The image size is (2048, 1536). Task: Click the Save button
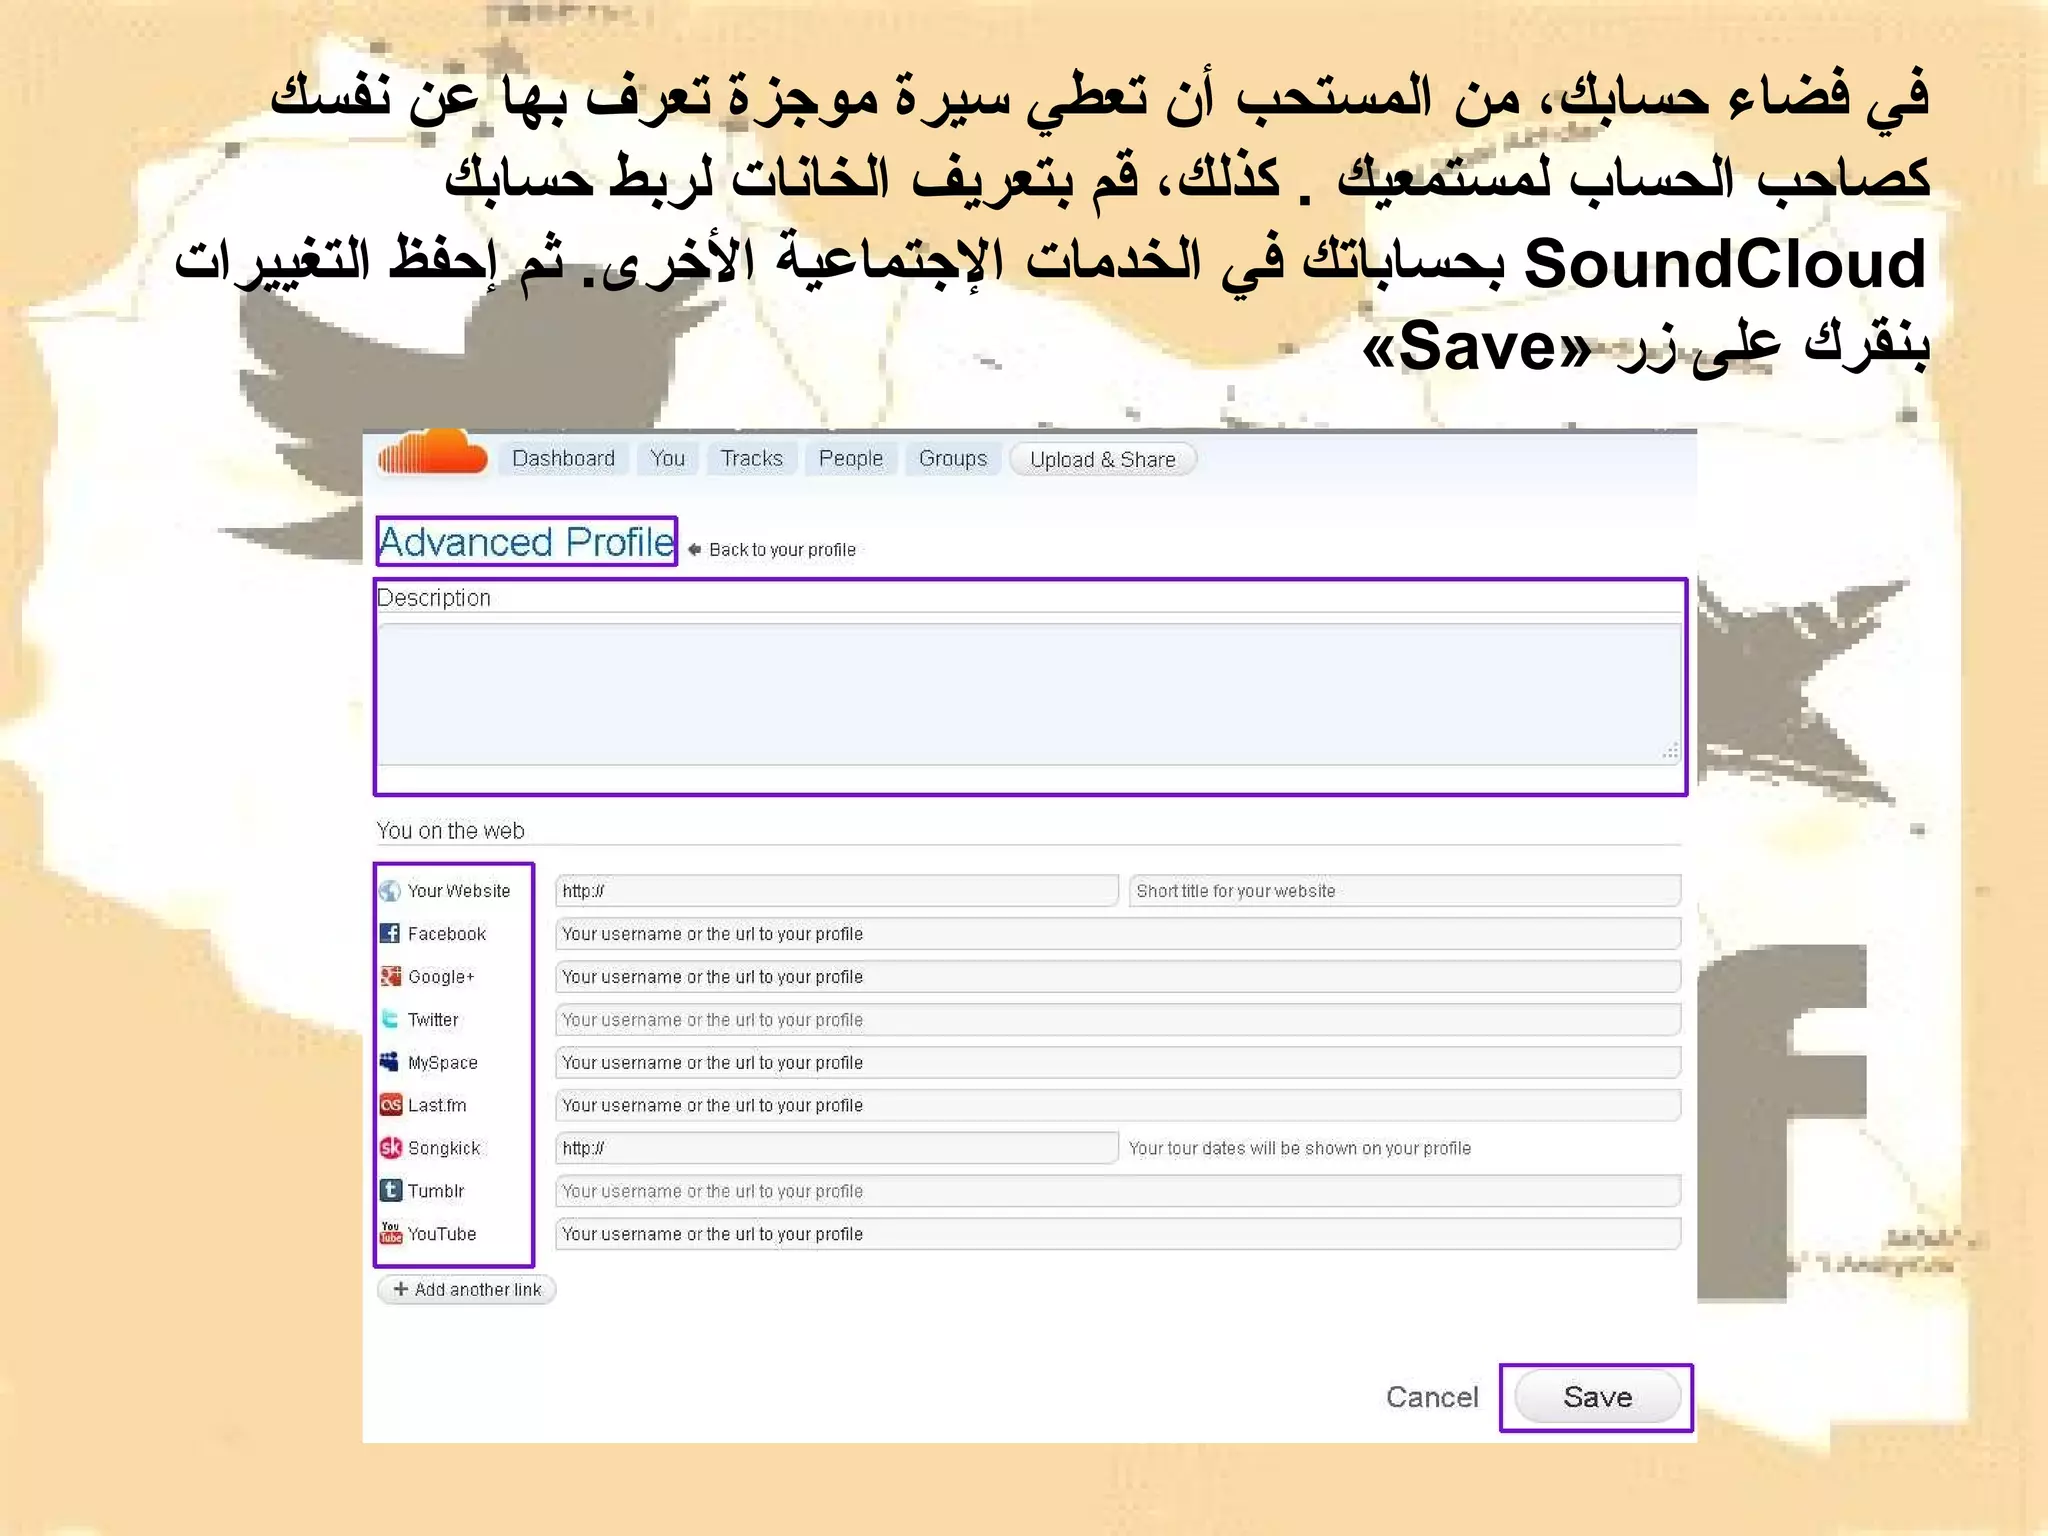[1597, 1397]
